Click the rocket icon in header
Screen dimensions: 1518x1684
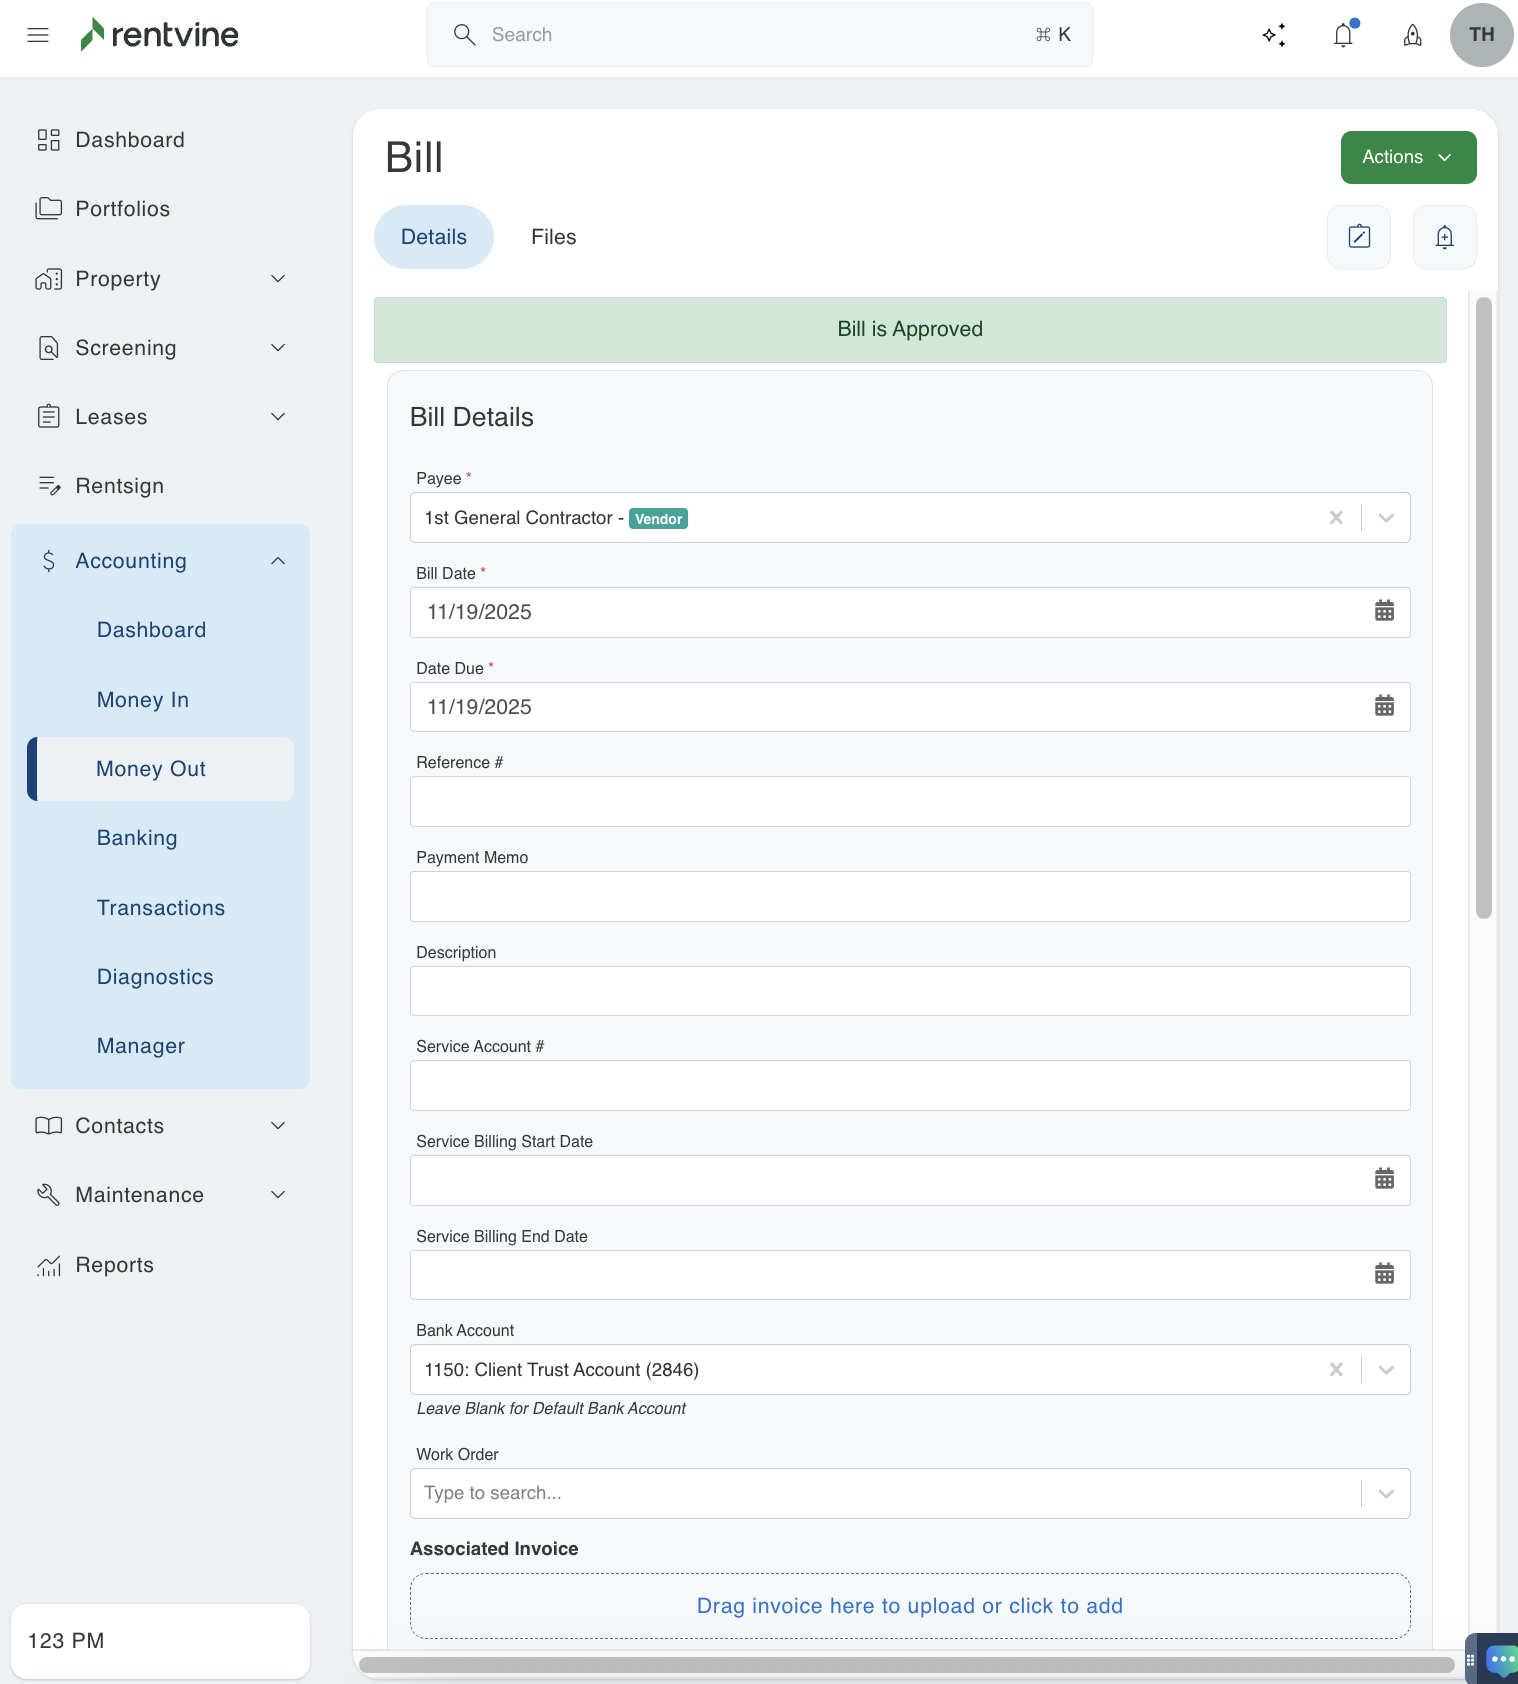coord(1412,35)
